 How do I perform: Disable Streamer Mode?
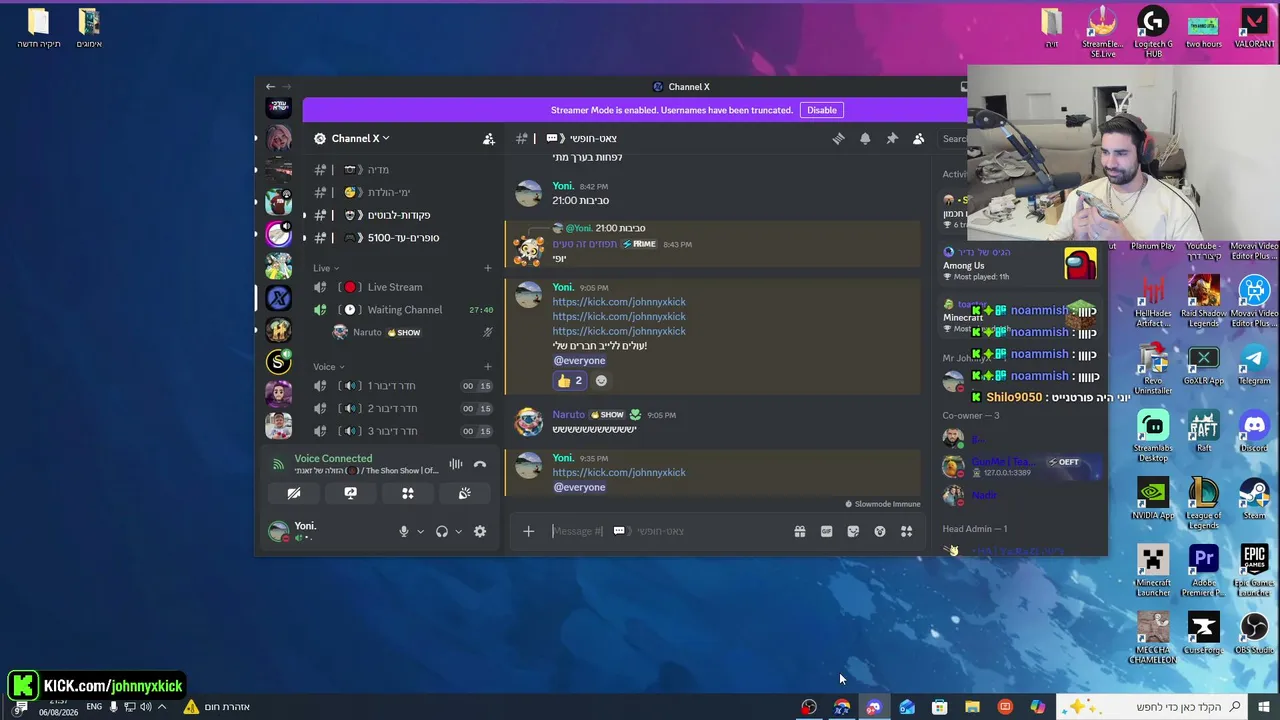pos(822,110)
